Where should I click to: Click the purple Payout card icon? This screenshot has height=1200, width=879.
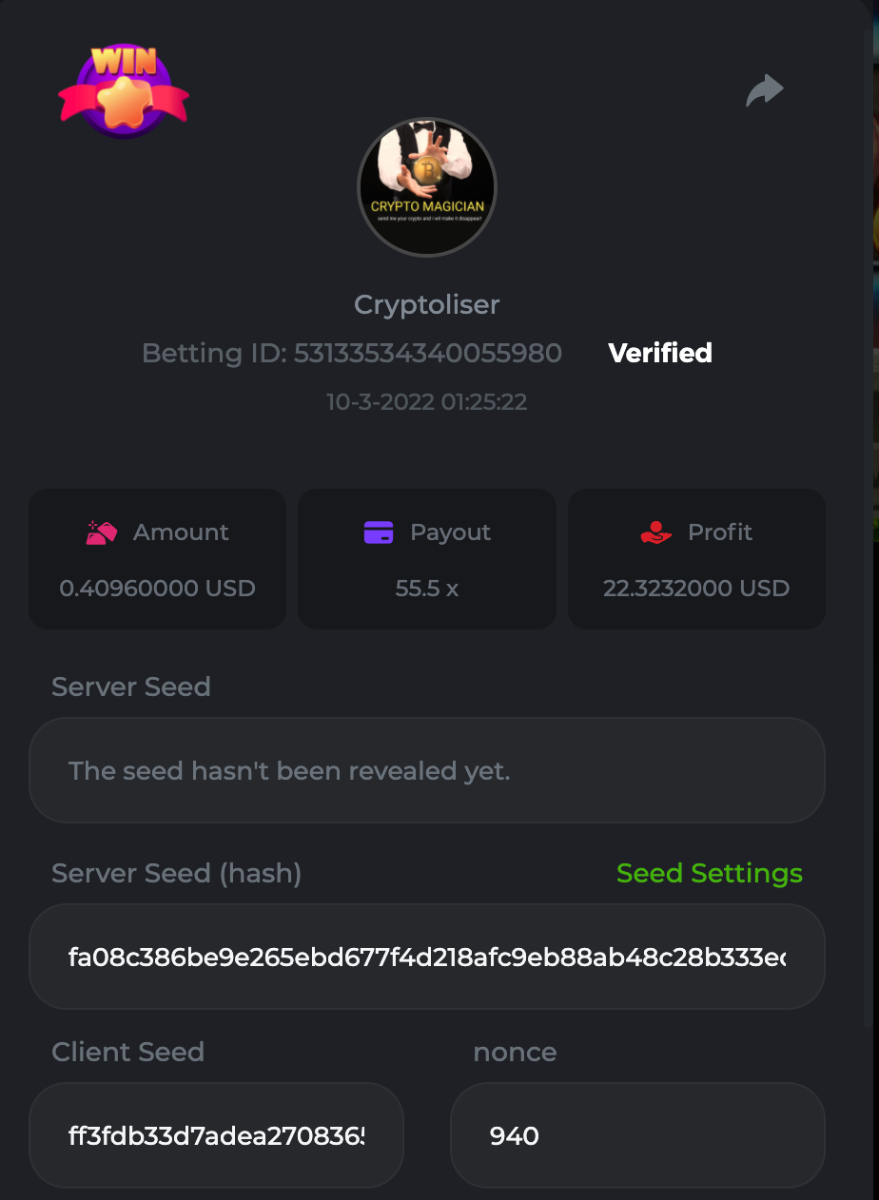378,532
